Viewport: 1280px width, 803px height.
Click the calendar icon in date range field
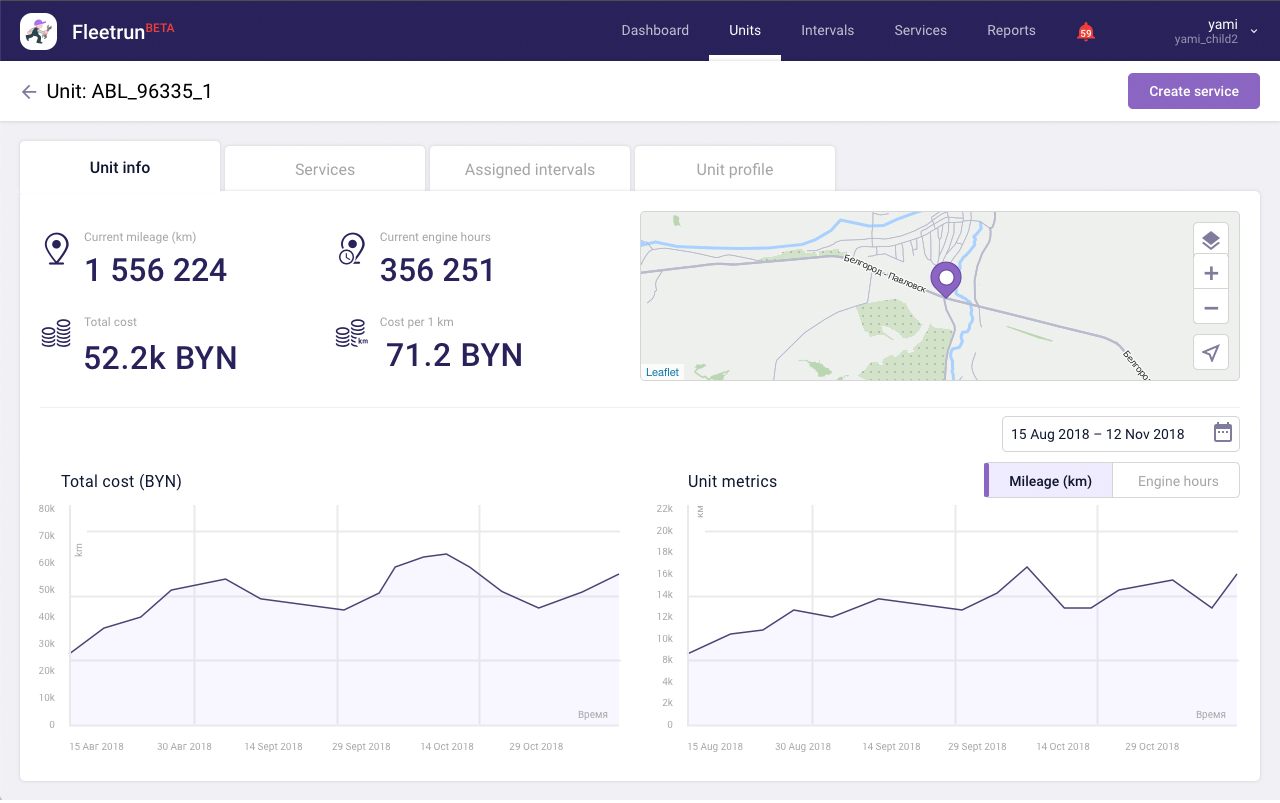1222,433
